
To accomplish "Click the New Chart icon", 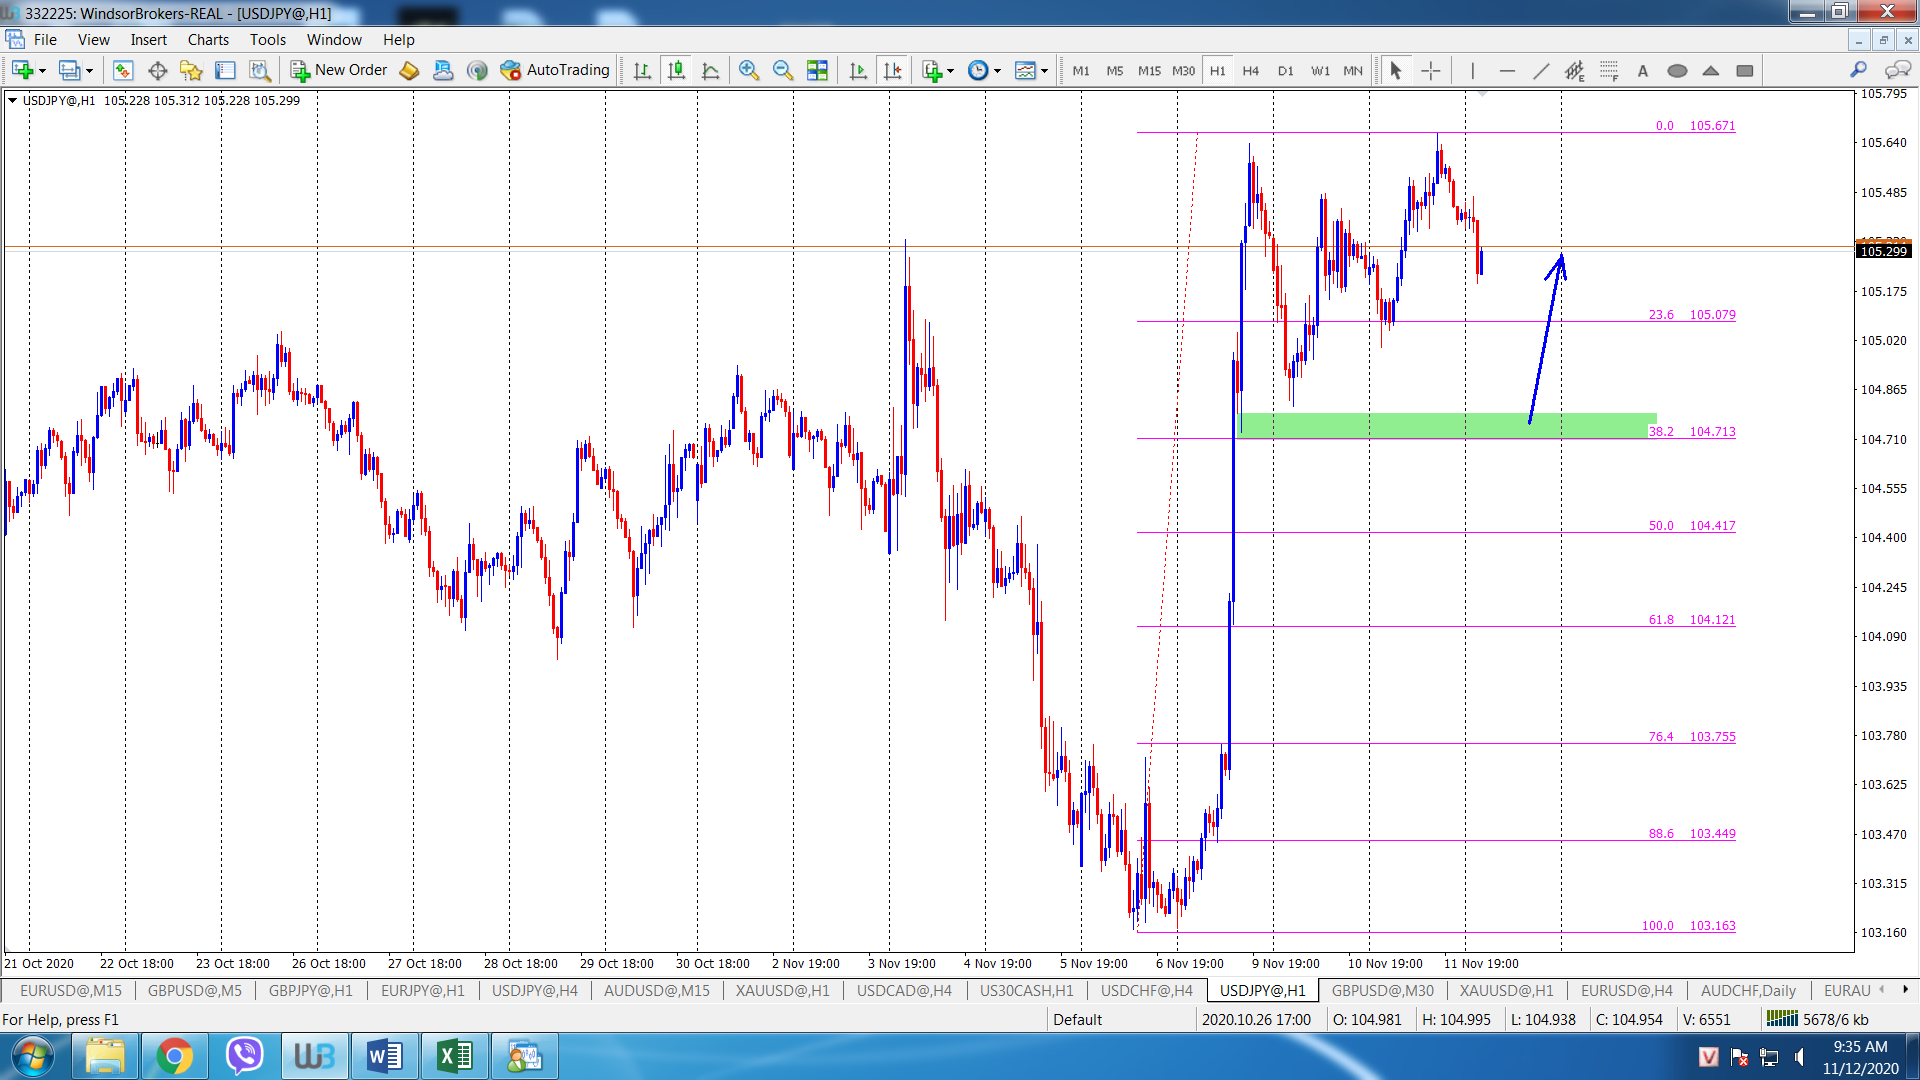I will pos(22,70).
